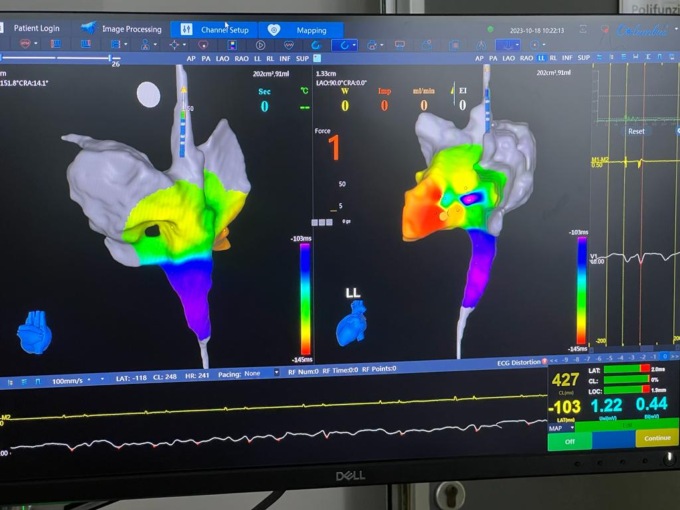Screen dimensions: 680x510
Task: Click the blue refresh rotation icon
Action: click(316, 45)
